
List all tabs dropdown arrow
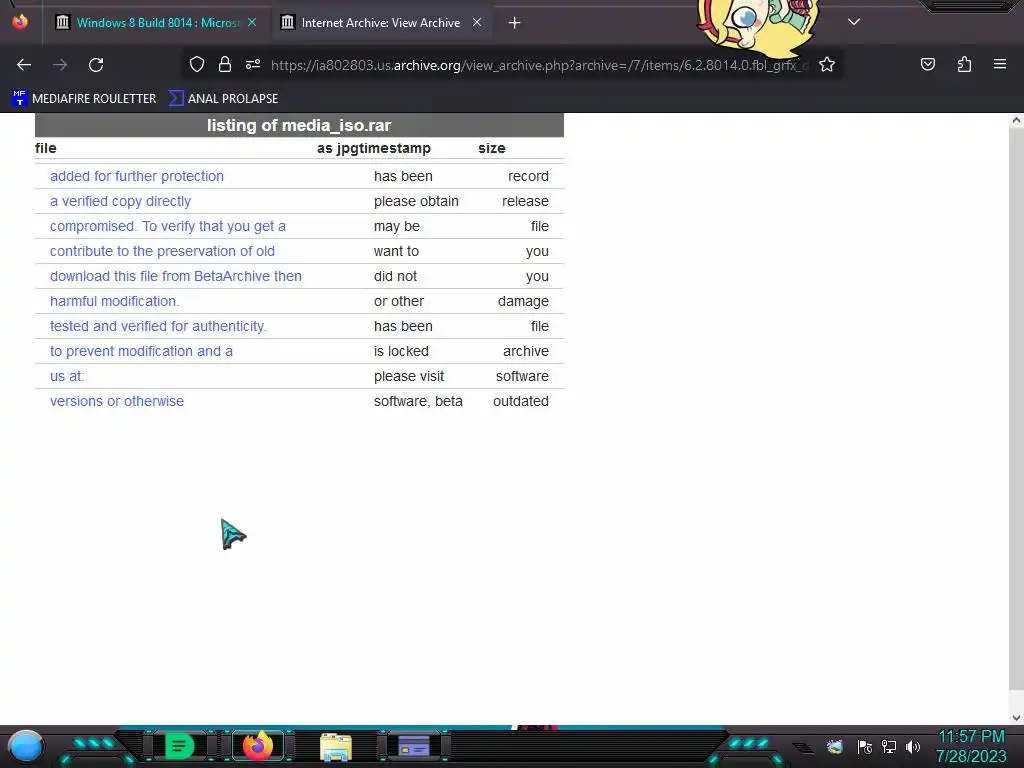pyautogui.click(x=854, y=22)
